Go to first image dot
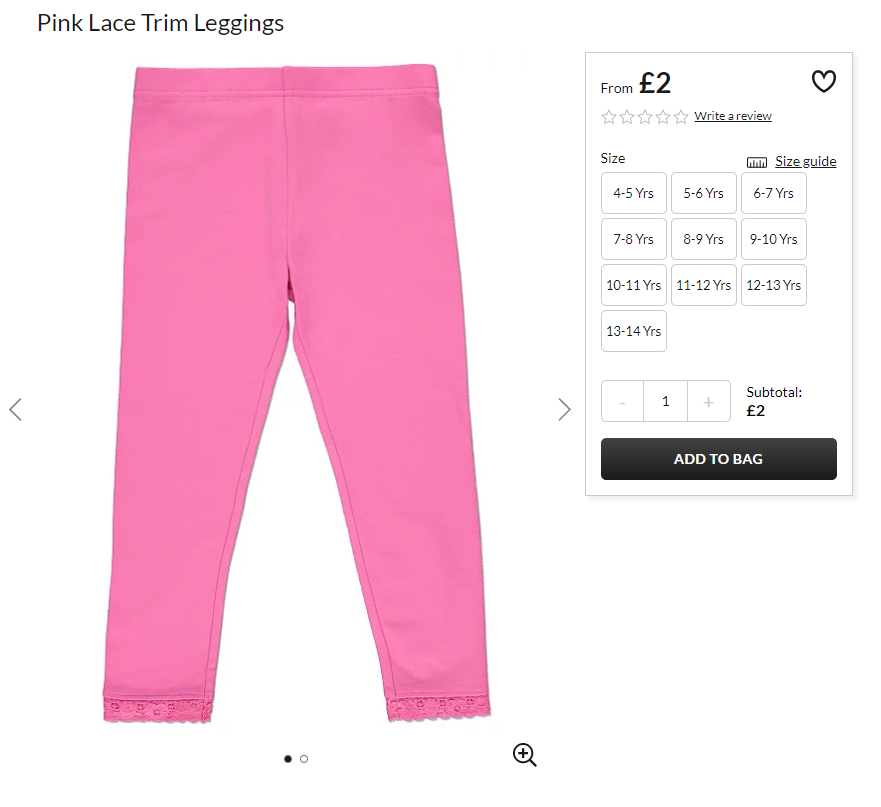This screenshot has height=807, width=881. click(288, 759)
